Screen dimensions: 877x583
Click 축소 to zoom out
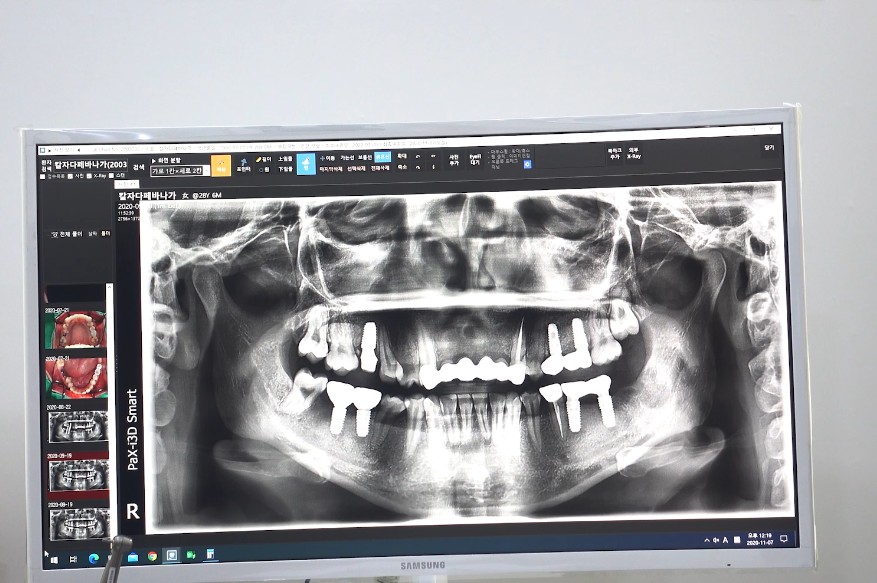(x=402, y=167)
